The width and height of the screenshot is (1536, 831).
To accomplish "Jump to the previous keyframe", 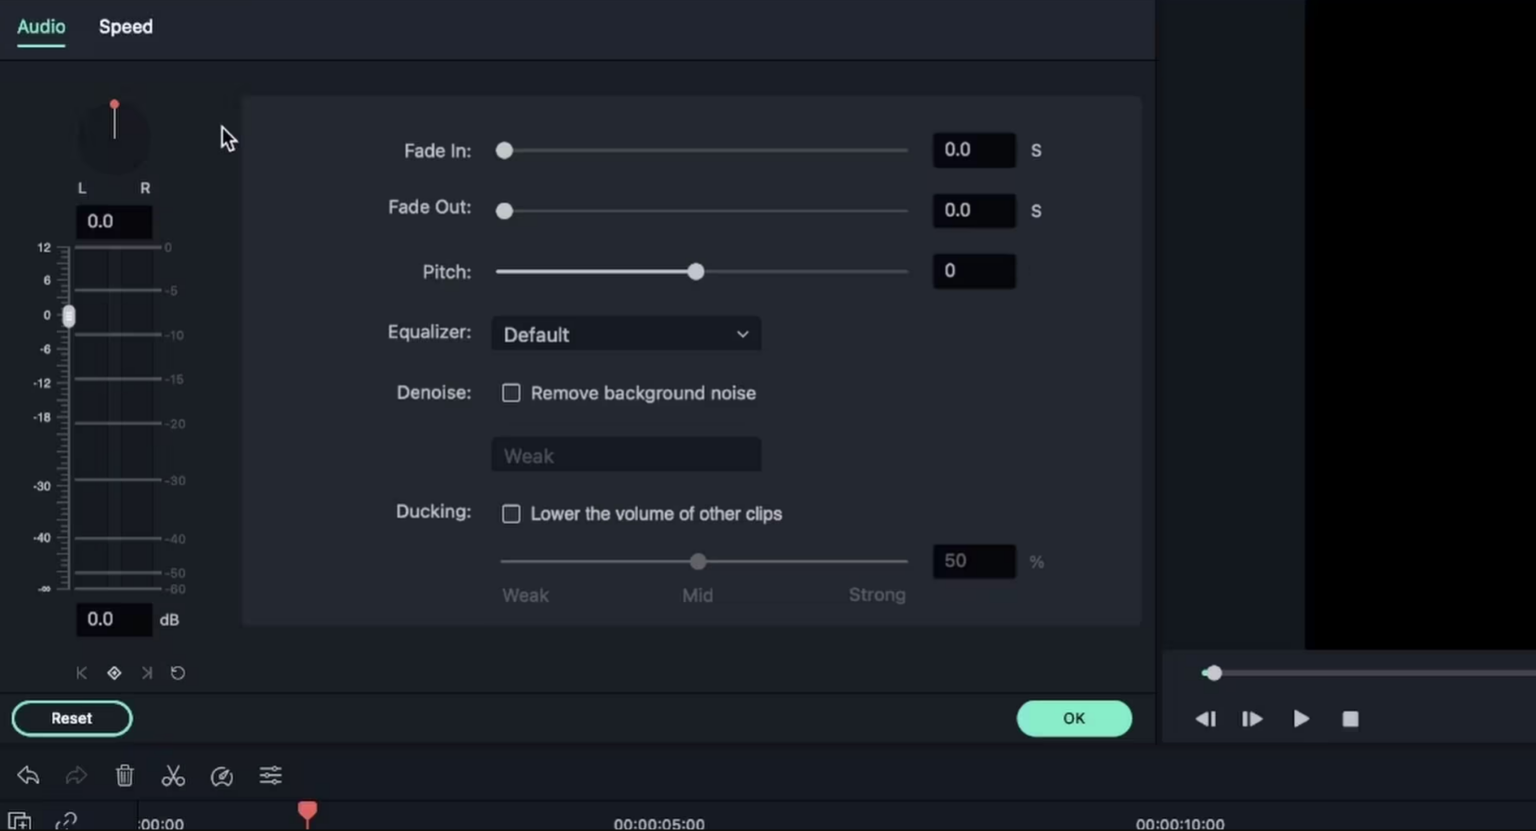I will [x=81, y=673].
